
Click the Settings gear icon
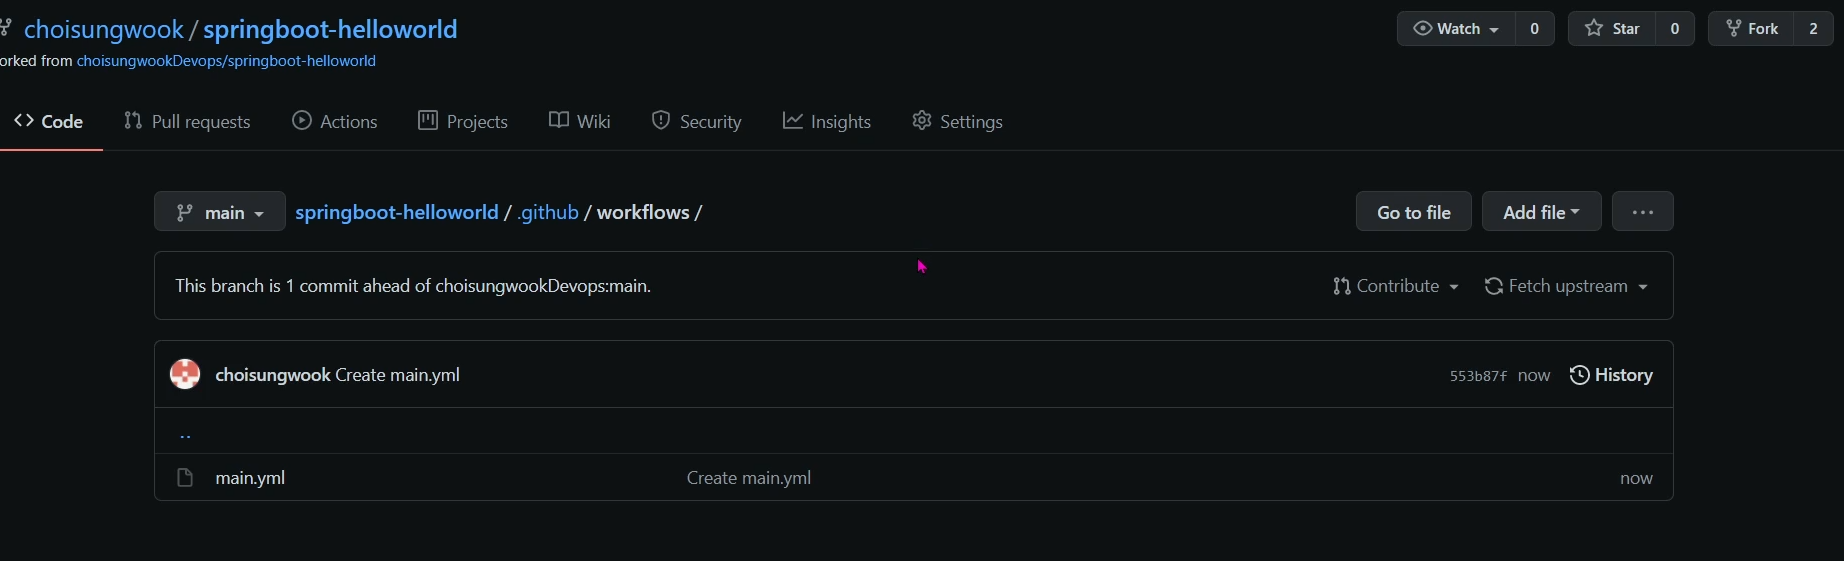click(922, 121)
